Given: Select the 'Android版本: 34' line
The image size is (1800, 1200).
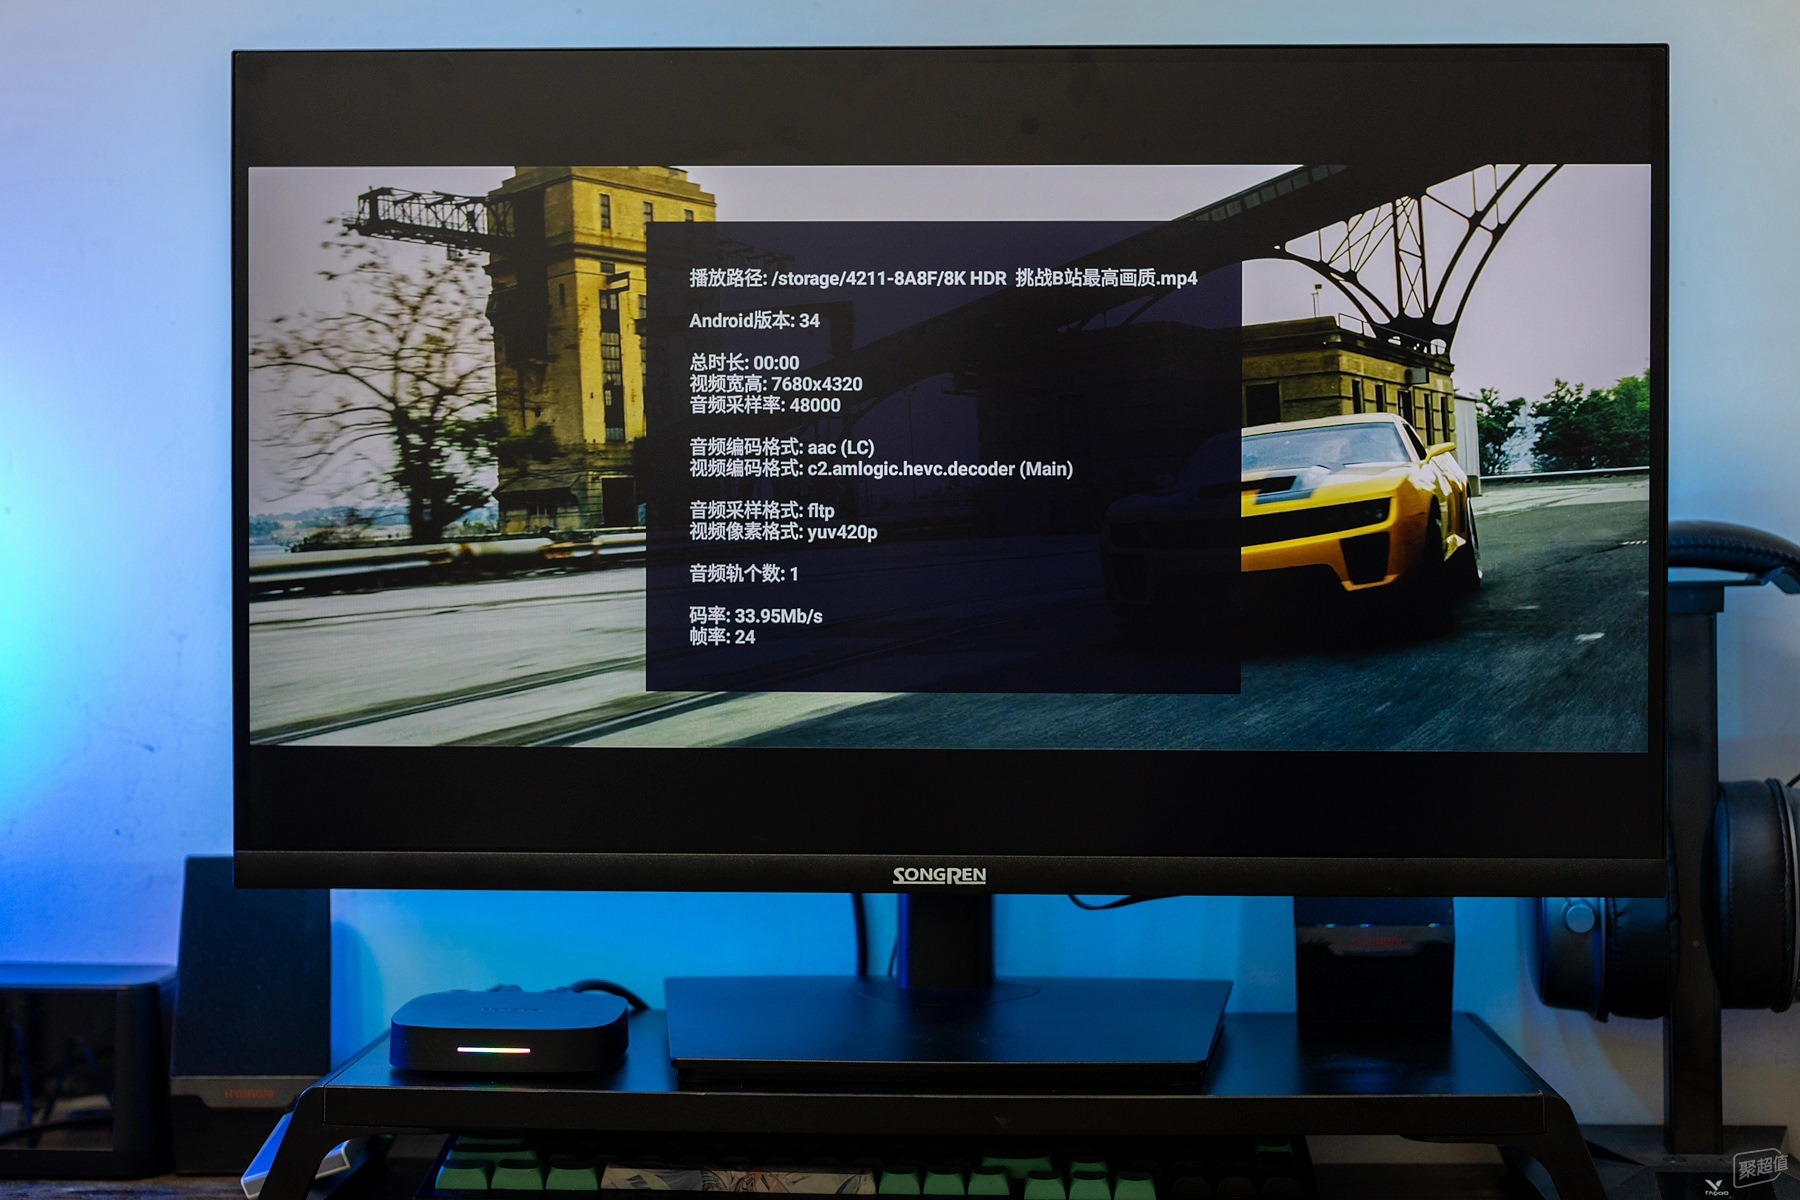Looking at the screenshot, I should [x=754, y=321].
